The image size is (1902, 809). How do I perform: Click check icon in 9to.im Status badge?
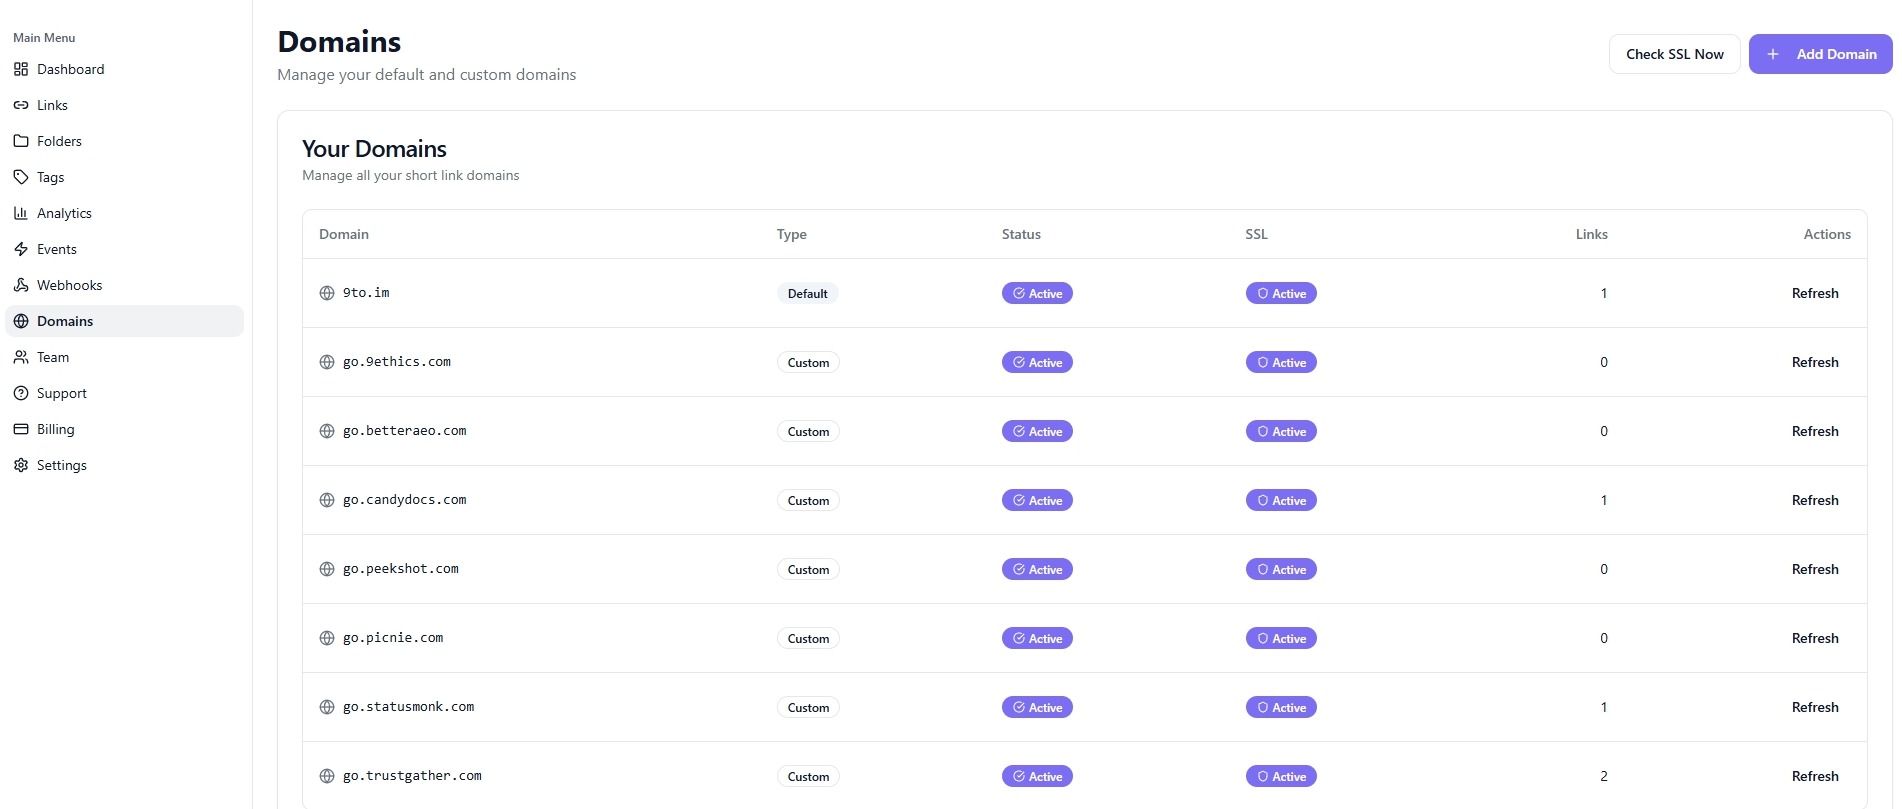[x=1019, y=293]
